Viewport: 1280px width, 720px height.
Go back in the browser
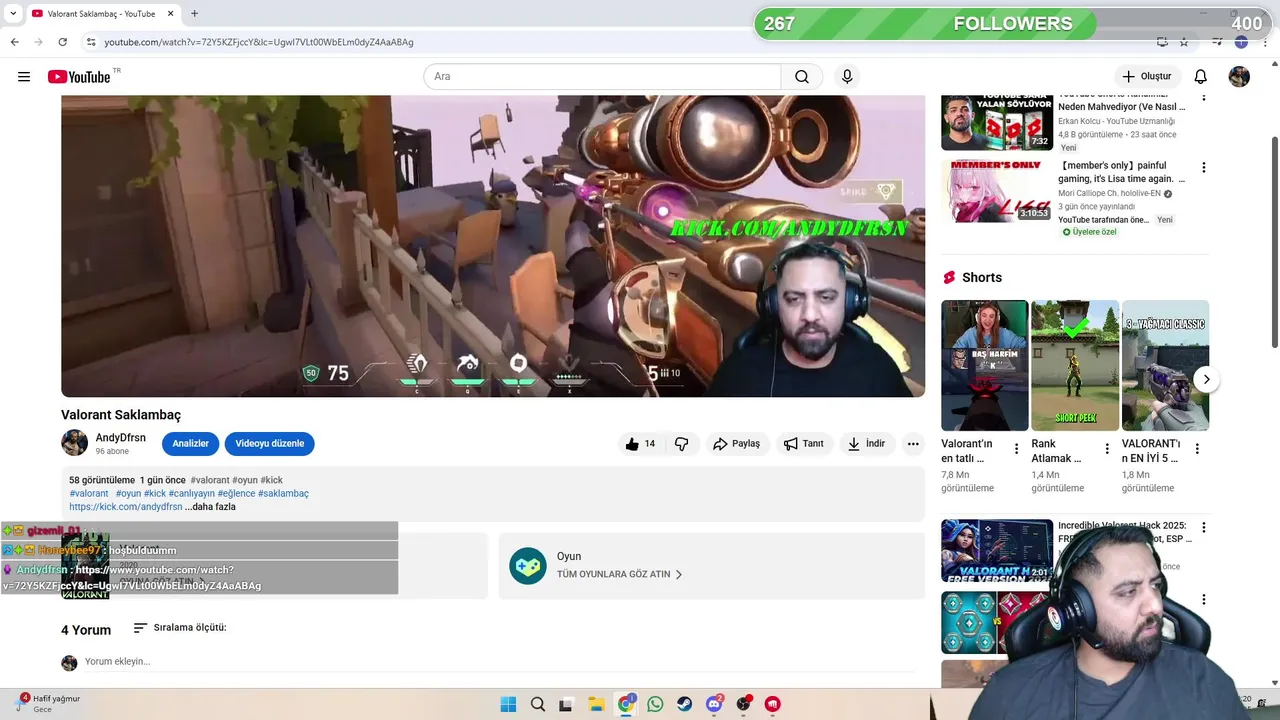14,42
